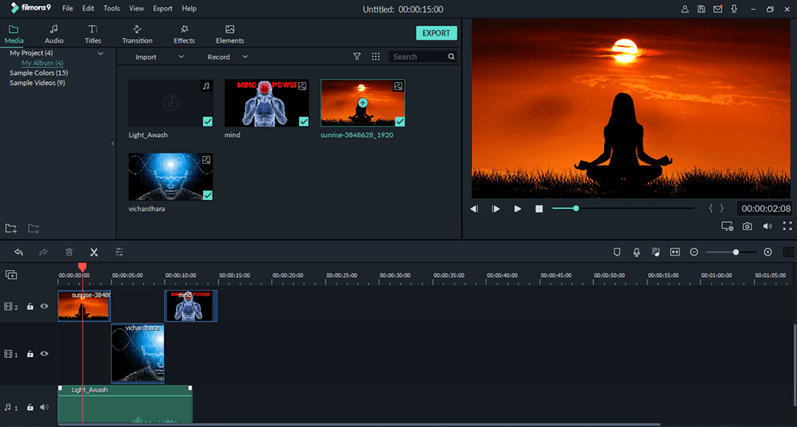Click the filter funnel icon in media library
The height and width of the screenshot is (427, 797).
point(357,57)
